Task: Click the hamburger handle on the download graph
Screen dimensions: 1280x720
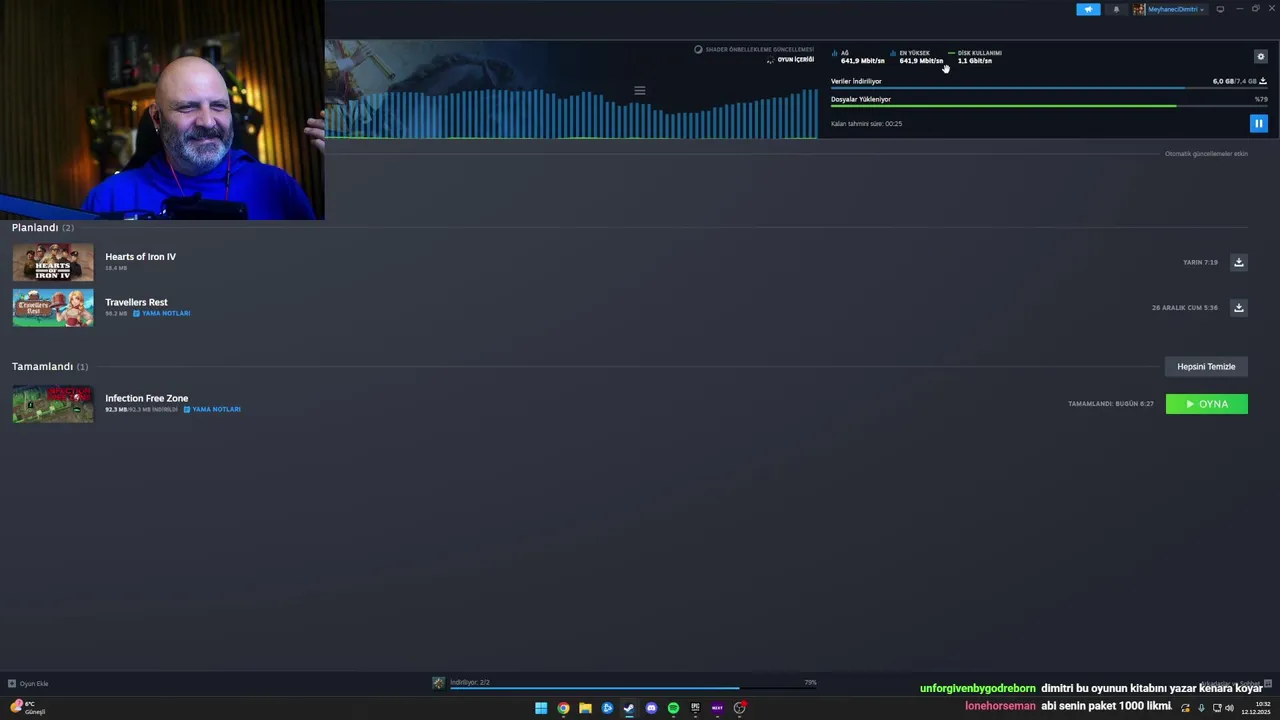Action: (640, 91)
